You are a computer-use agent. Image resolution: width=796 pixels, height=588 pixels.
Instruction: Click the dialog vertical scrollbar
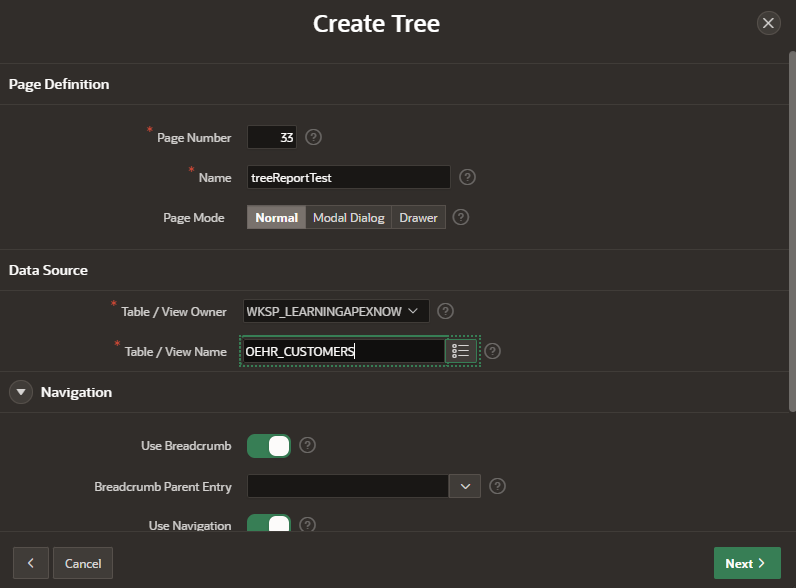click(x=792, y=231)
